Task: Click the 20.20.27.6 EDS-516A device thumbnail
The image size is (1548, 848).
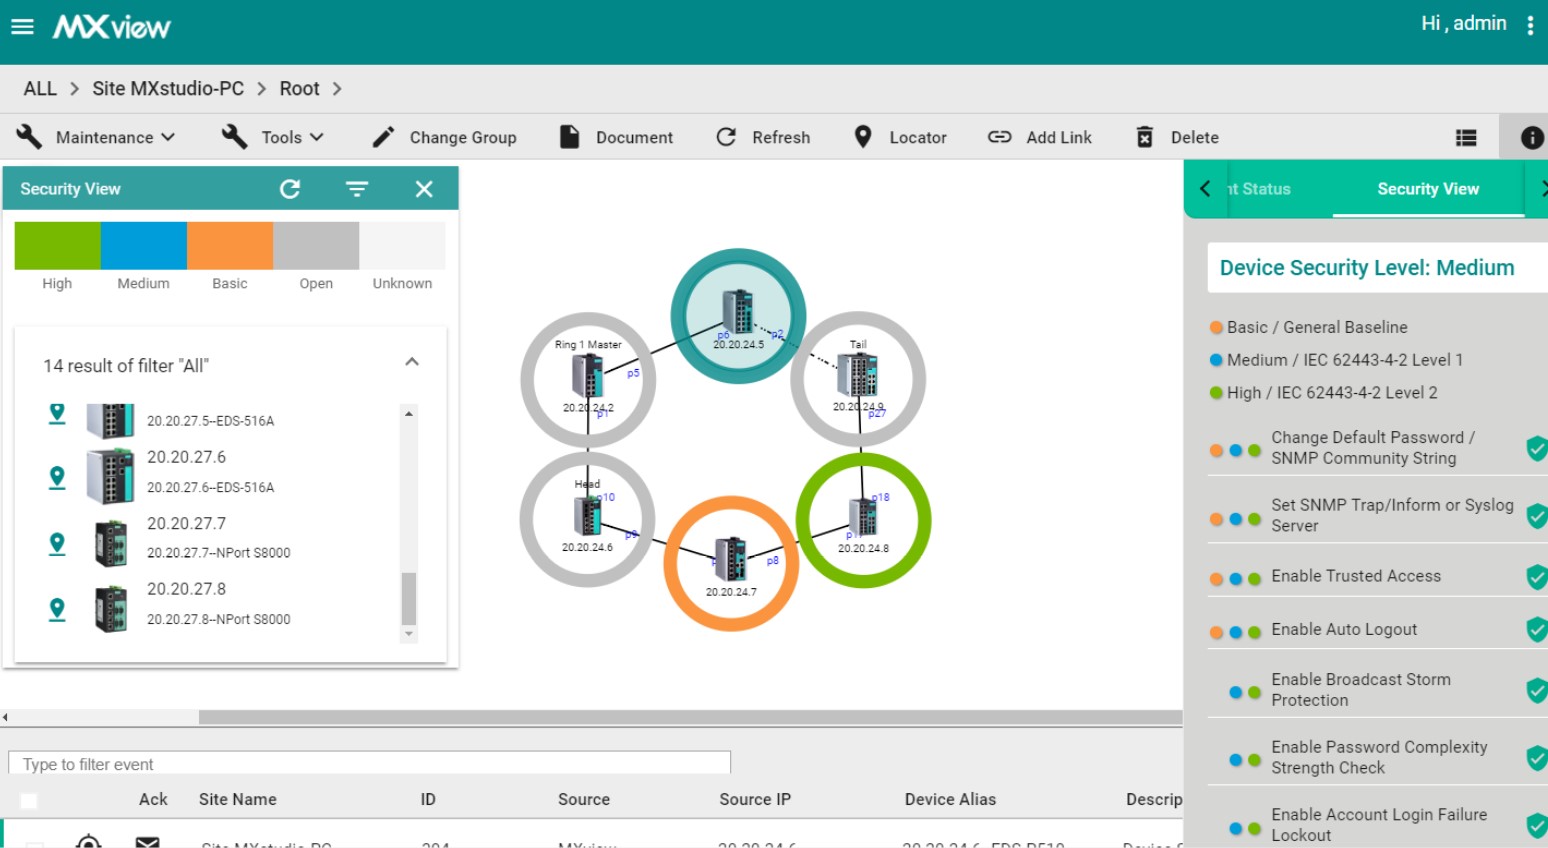Action: point(110,476)
